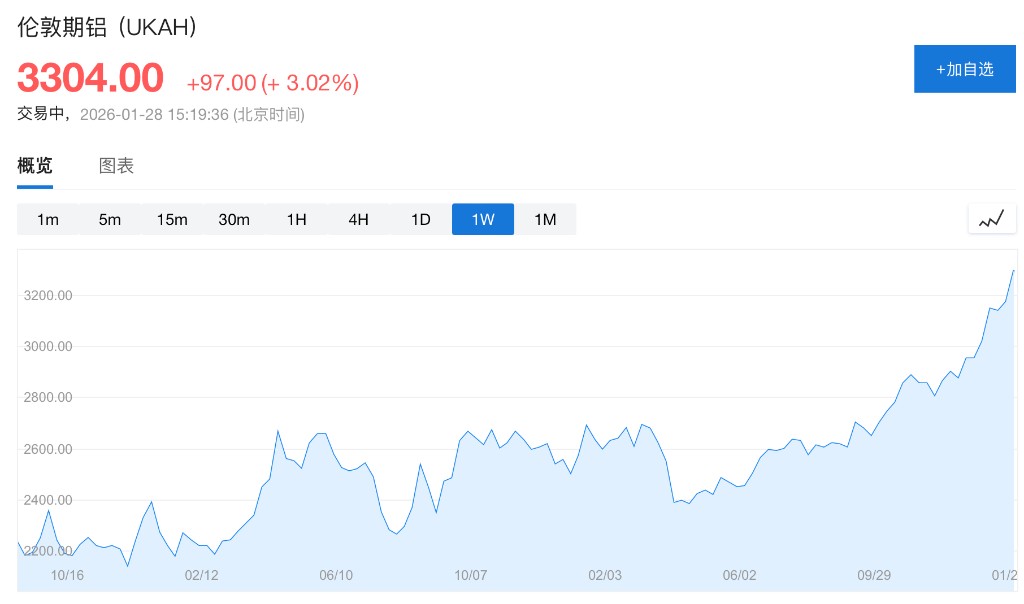Click the 10/16 date axis marker

coord(68,575)
